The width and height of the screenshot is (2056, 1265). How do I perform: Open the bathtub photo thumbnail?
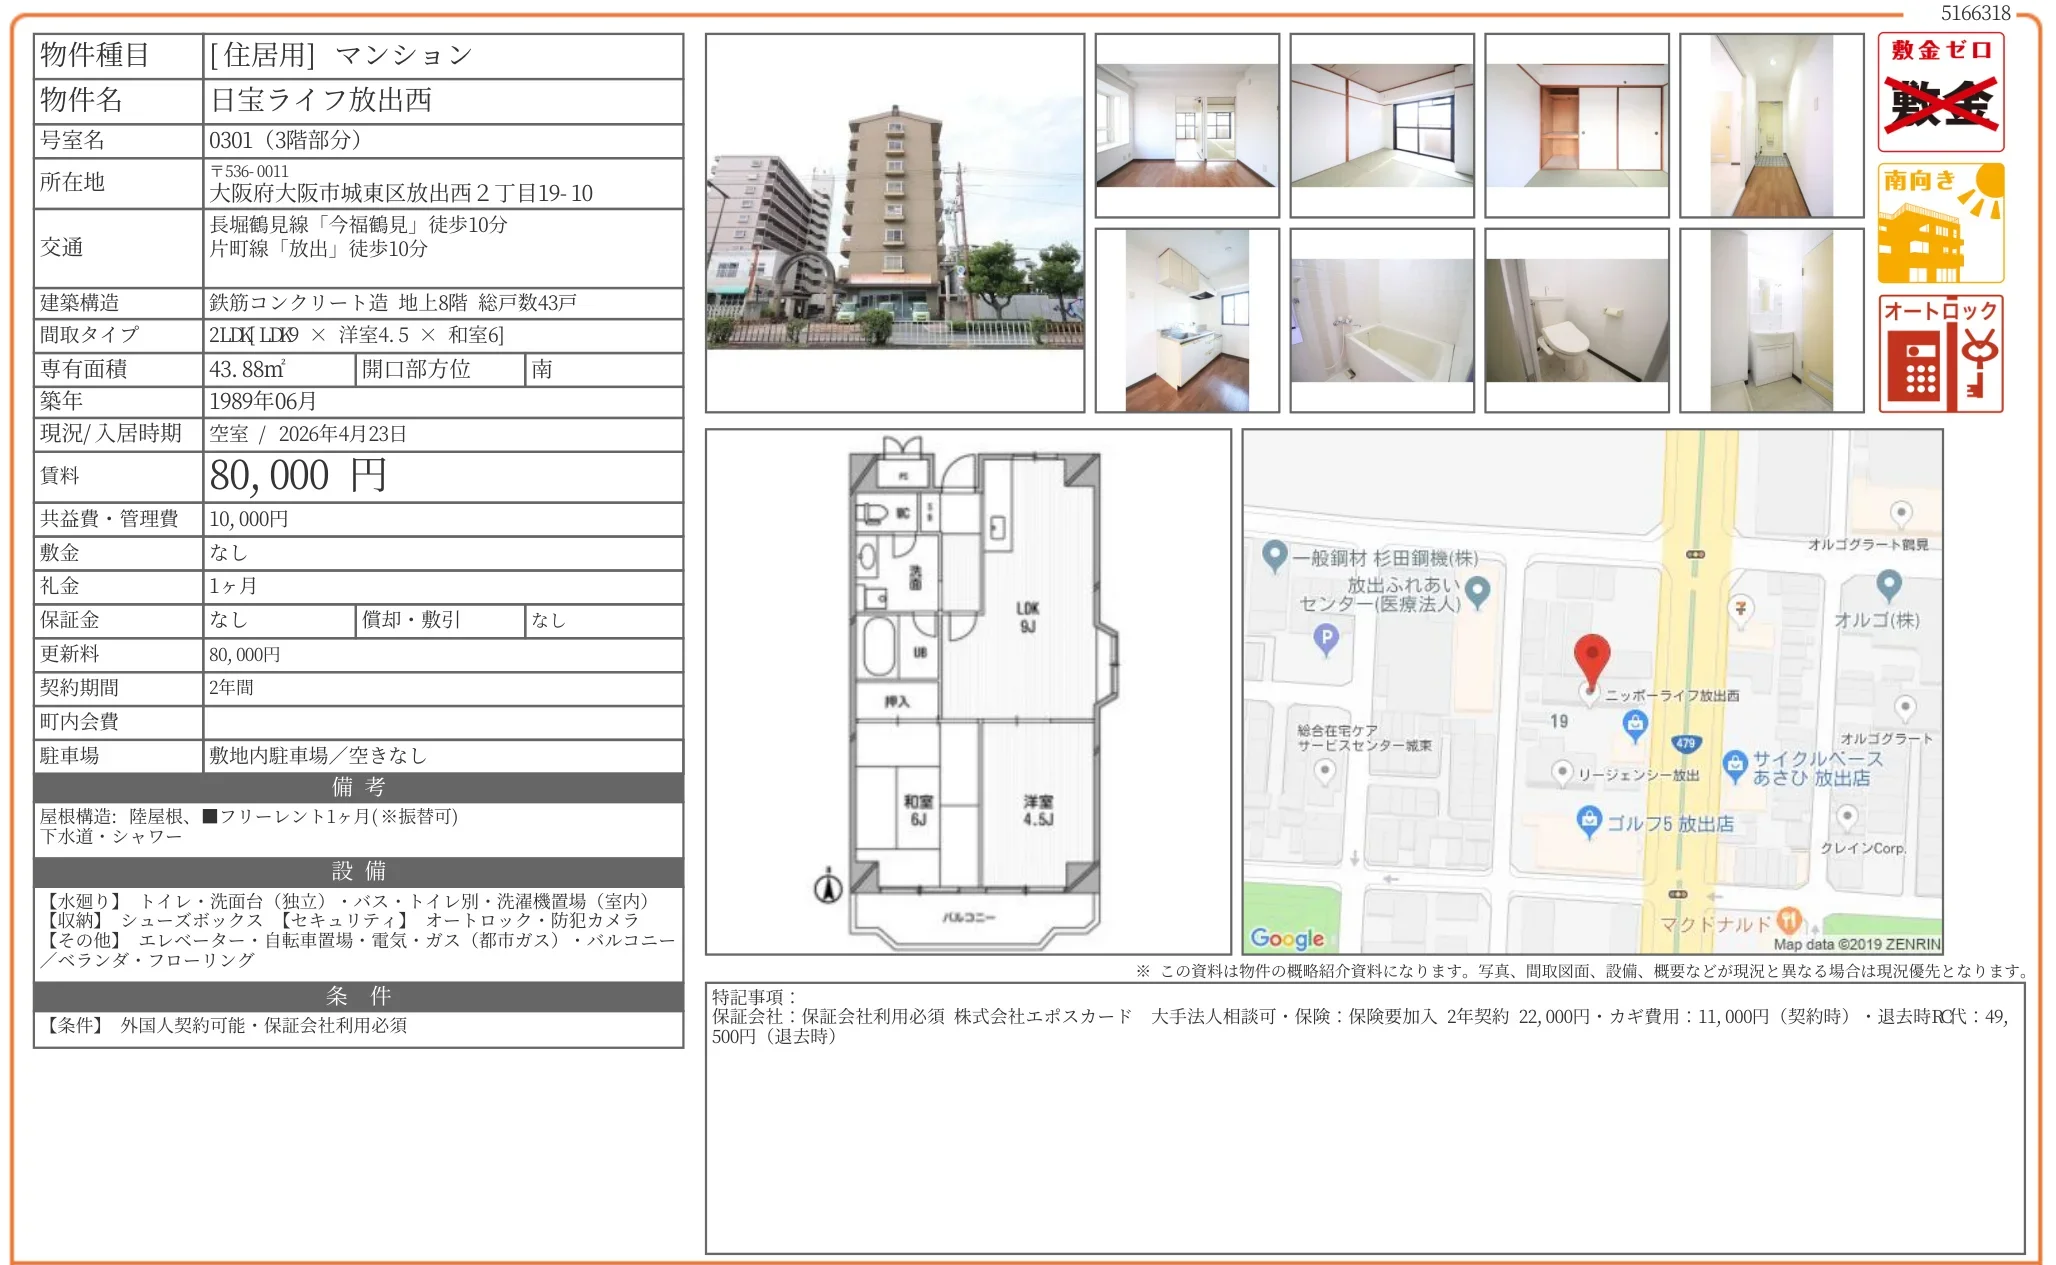tap(1381, 320)
